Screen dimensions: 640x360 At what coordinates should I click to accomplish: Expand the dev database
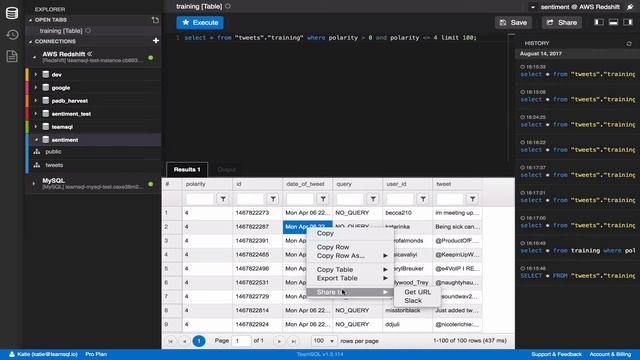pyautogui.click(x=36, y=74)
